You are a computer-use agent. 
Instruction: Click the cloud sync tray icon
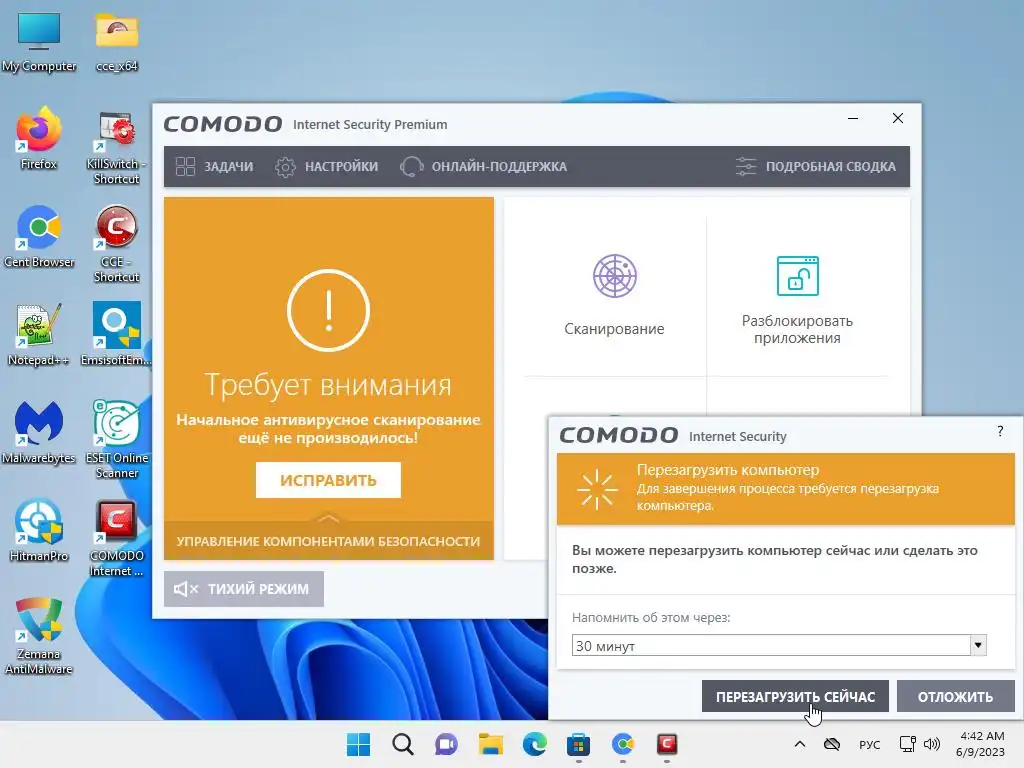(x=831, y=744)
